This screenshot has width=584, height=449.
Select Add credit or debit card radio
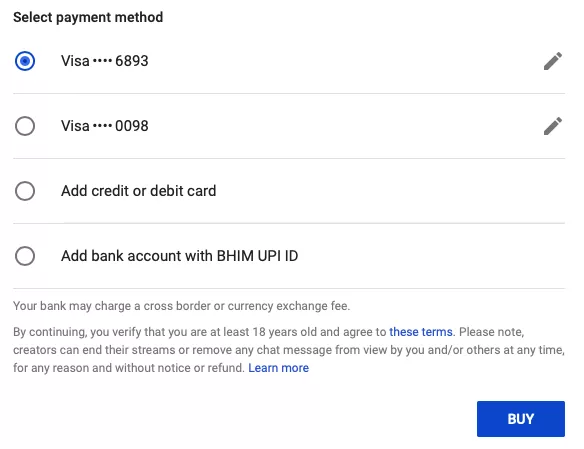(x=25, y=191)
